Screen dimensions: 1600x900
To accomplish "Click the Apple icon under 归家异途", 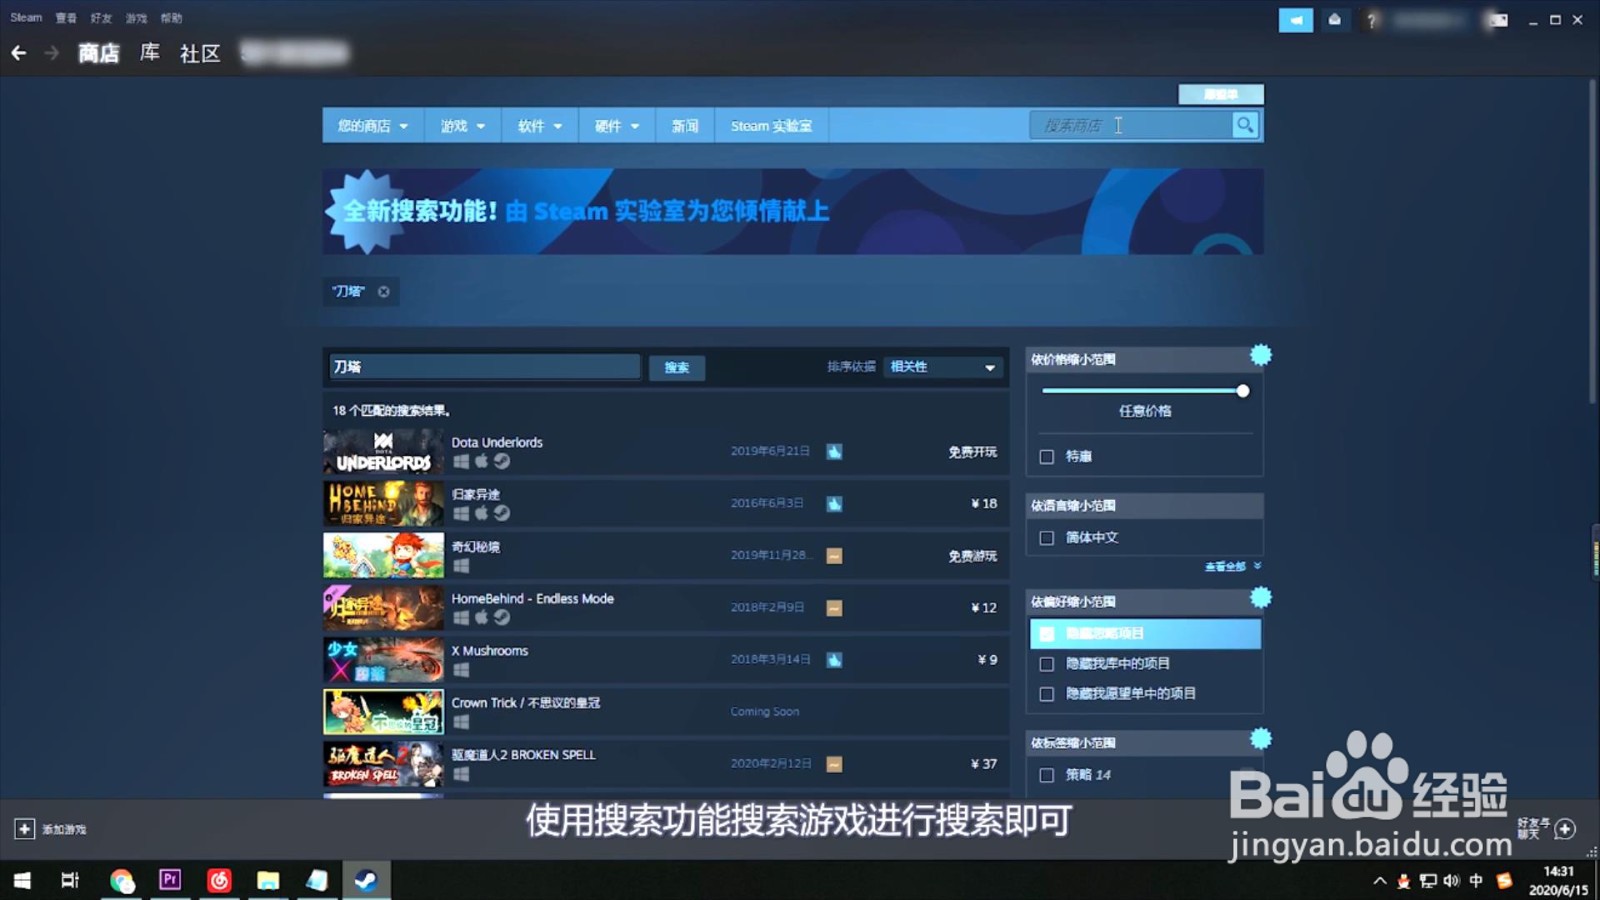I will coord(481,514).
